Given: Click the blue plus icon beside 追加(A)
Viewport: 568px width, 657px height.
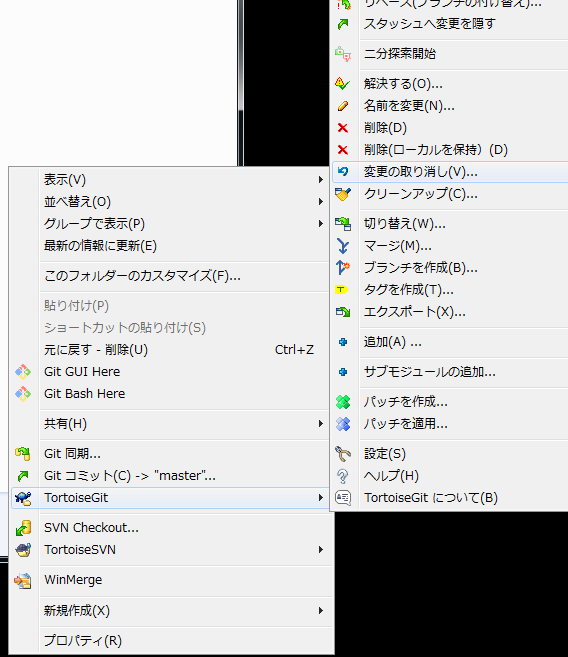Looking at the screenshot, I should 343,342.
